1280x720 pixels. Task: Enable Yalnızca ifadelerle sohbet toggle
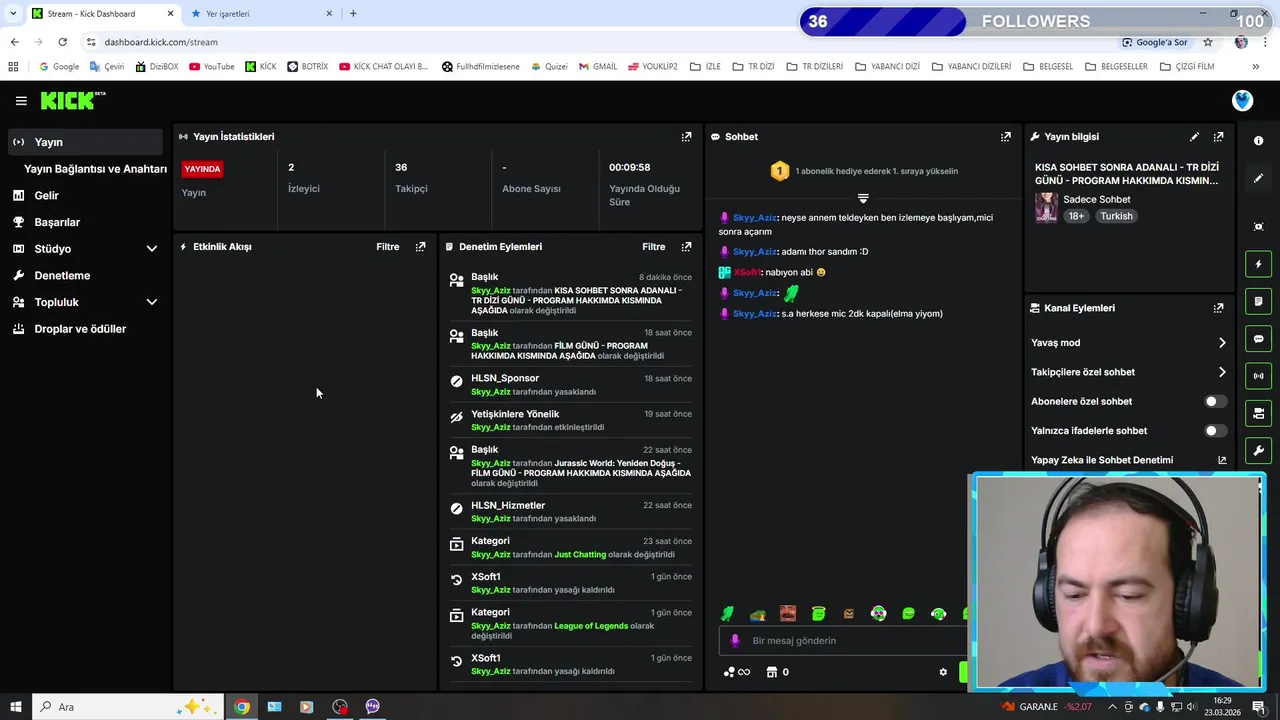[x=1215, y=431]
